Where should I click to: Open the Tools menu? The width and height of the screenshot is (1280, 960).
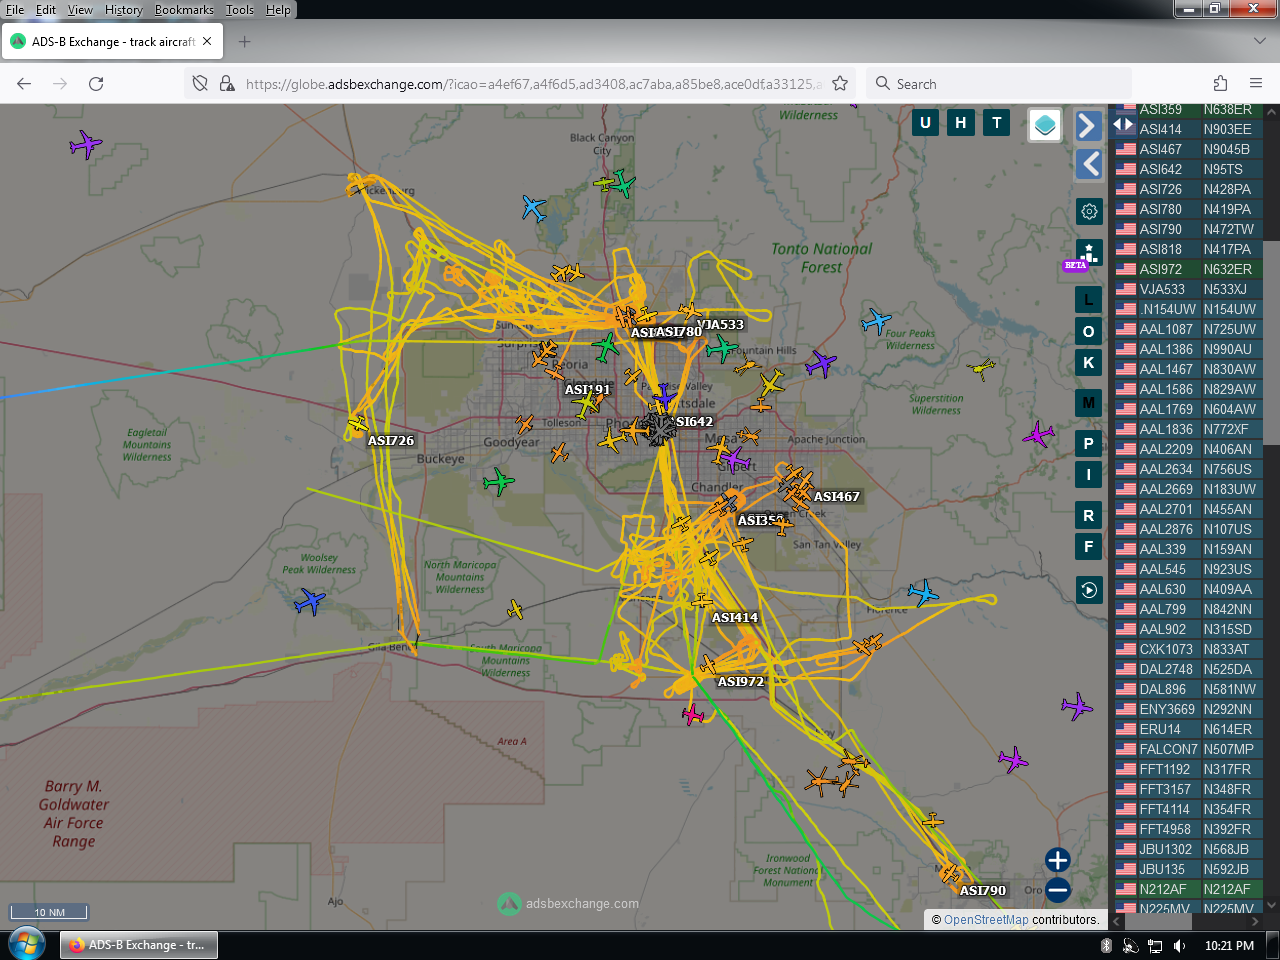pyautogui.click(x=240, y=10)
